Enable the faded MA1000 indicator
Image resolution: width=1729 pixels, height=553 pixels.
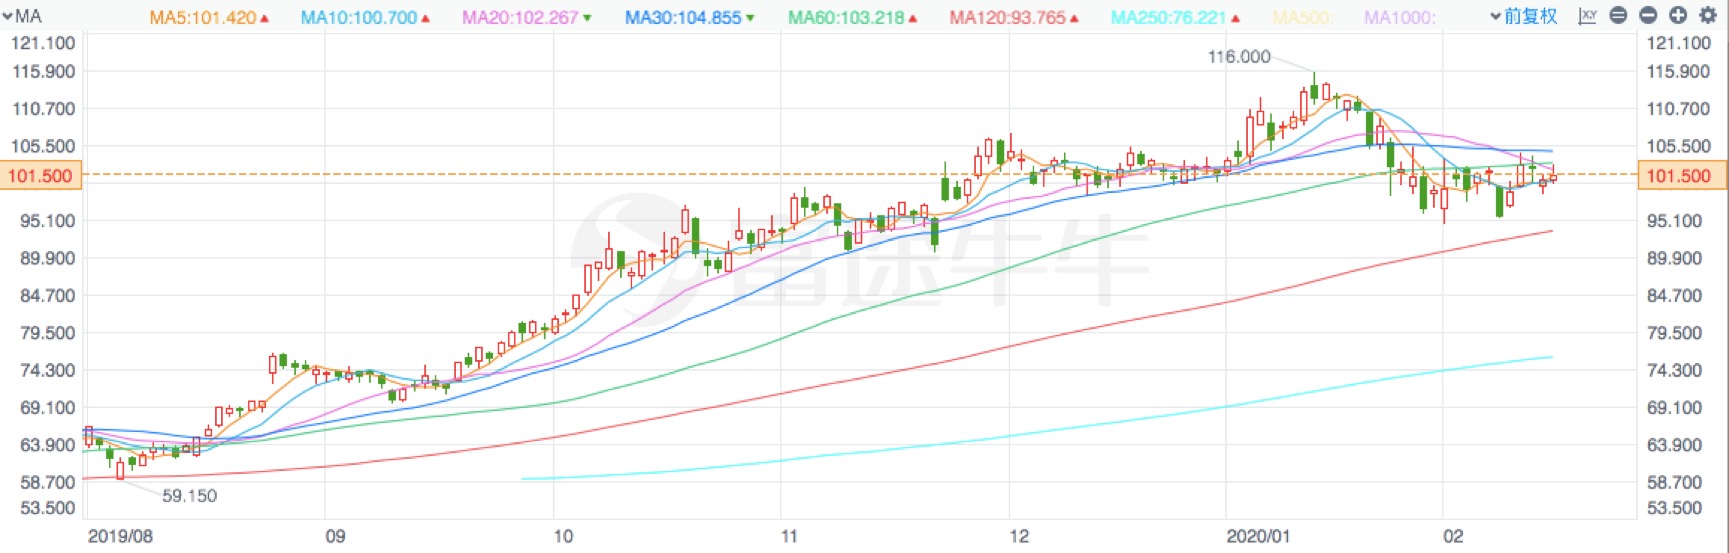pos(1399,18)
